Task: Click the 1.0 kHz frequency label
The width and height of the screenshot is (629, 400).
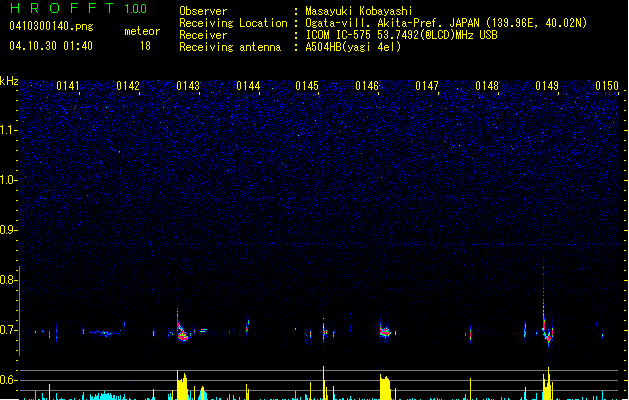Action: 8,180
